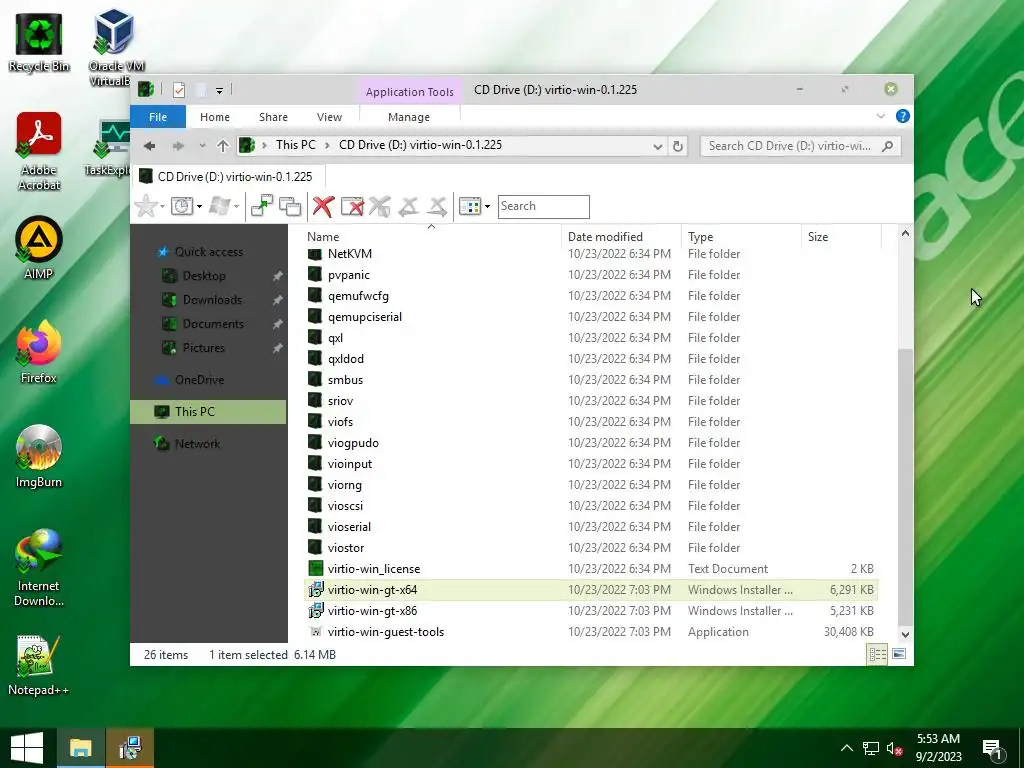Image resolution: width=1024 pixels, height=768 pixels.
Task: Show hidden tray icons chevron
Action: (x=846, y=748)
